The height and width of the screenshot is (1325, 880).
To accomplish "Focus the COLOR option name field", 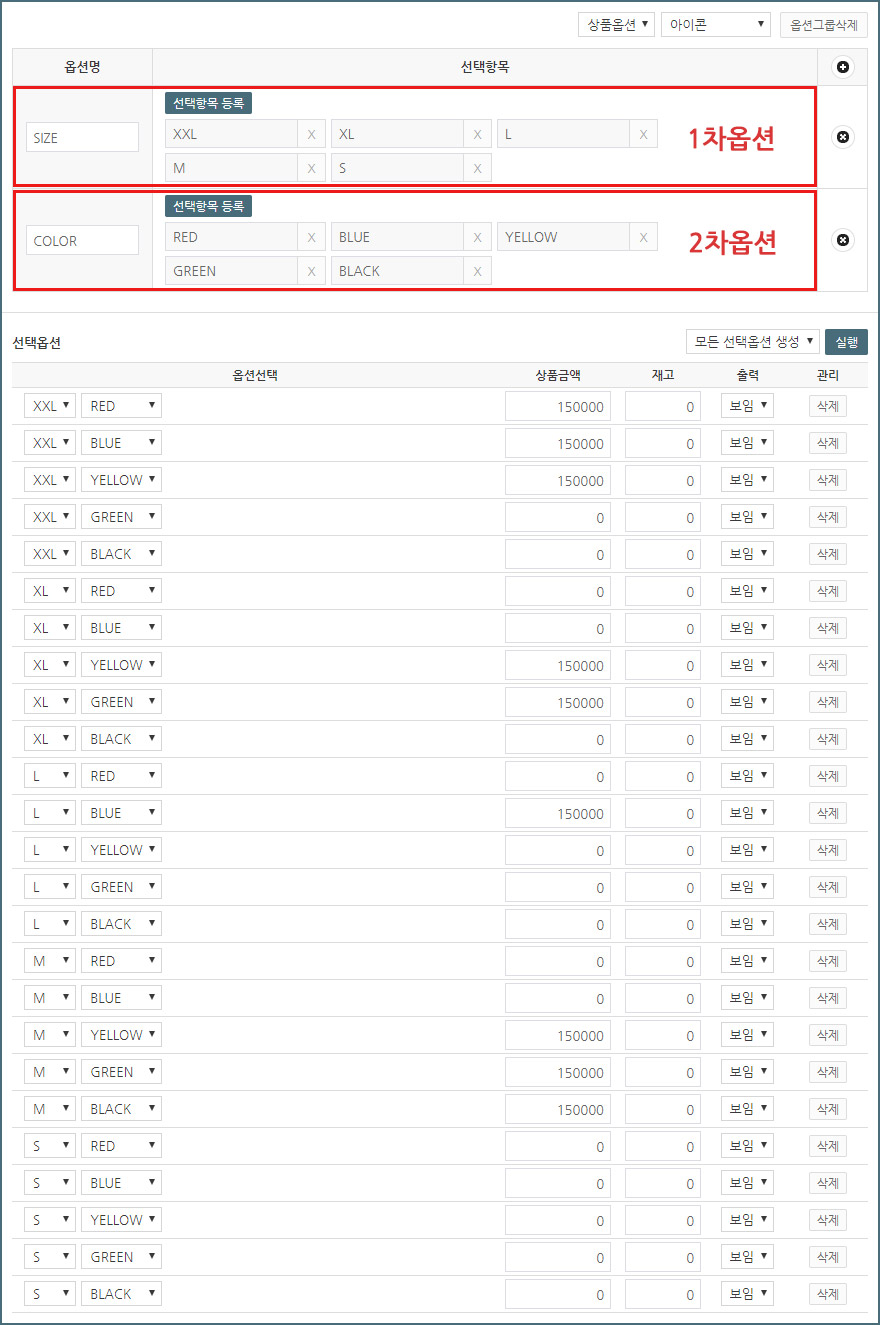I will pos(82,240).
